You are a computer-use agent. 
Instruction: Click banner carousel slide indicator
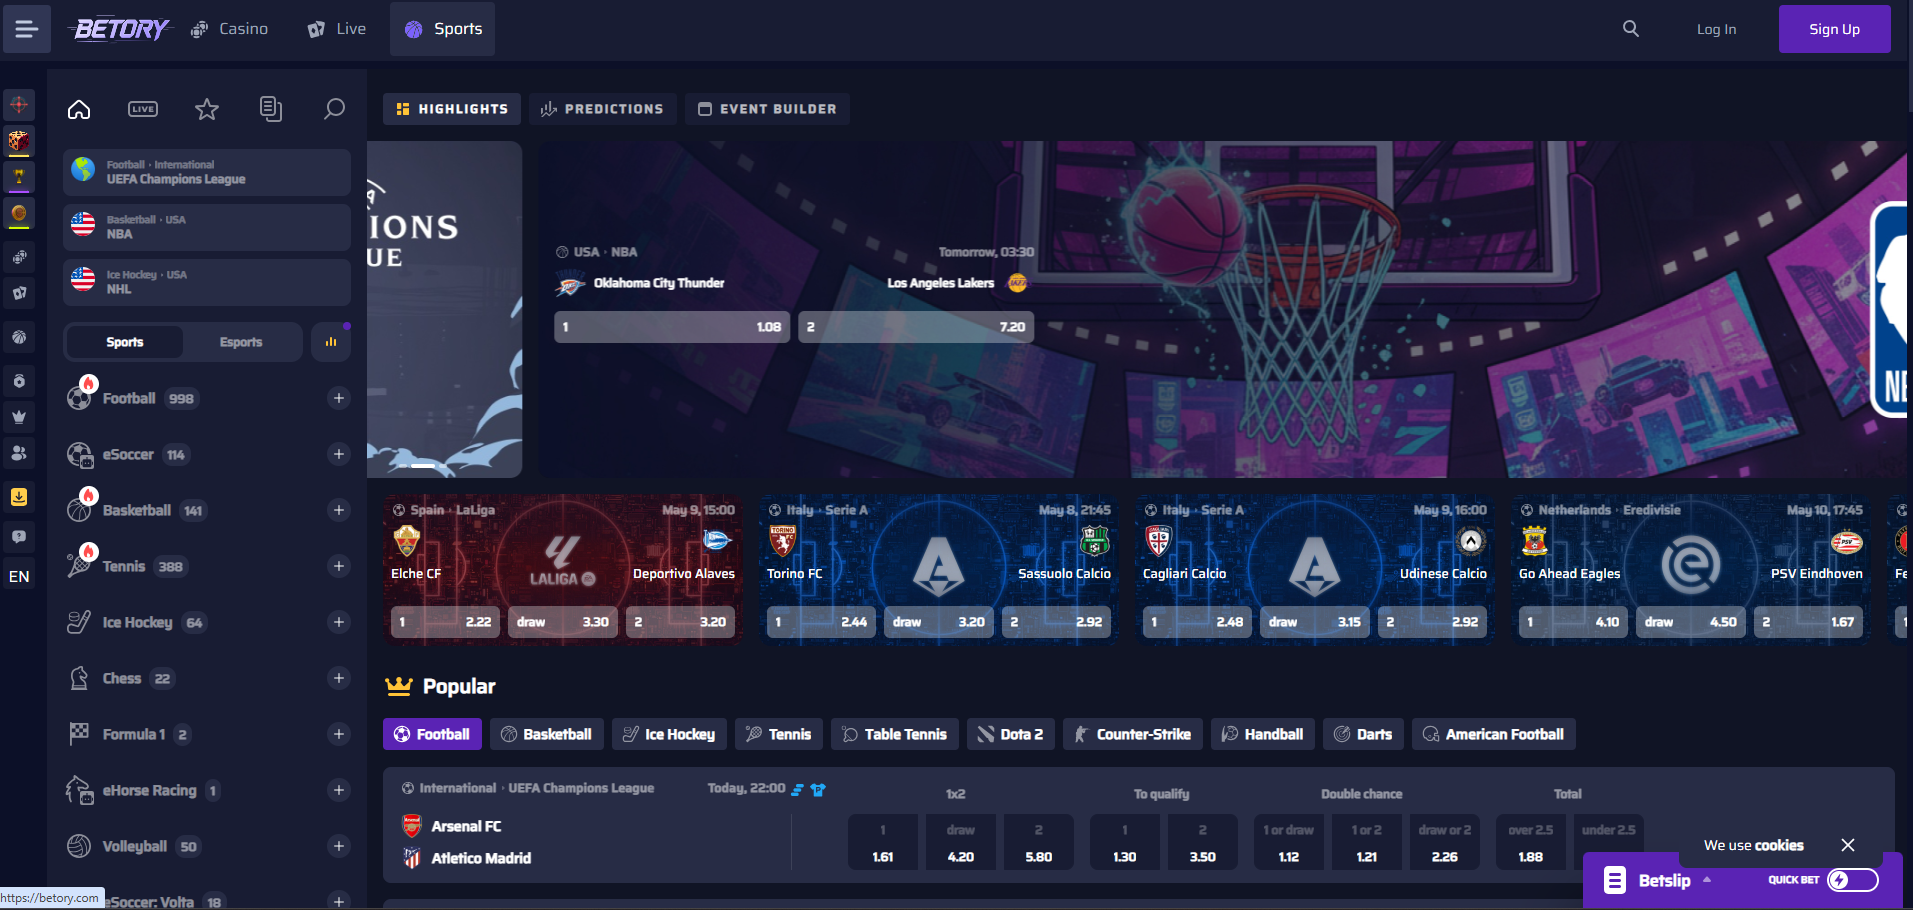click(x=423, y=466)
